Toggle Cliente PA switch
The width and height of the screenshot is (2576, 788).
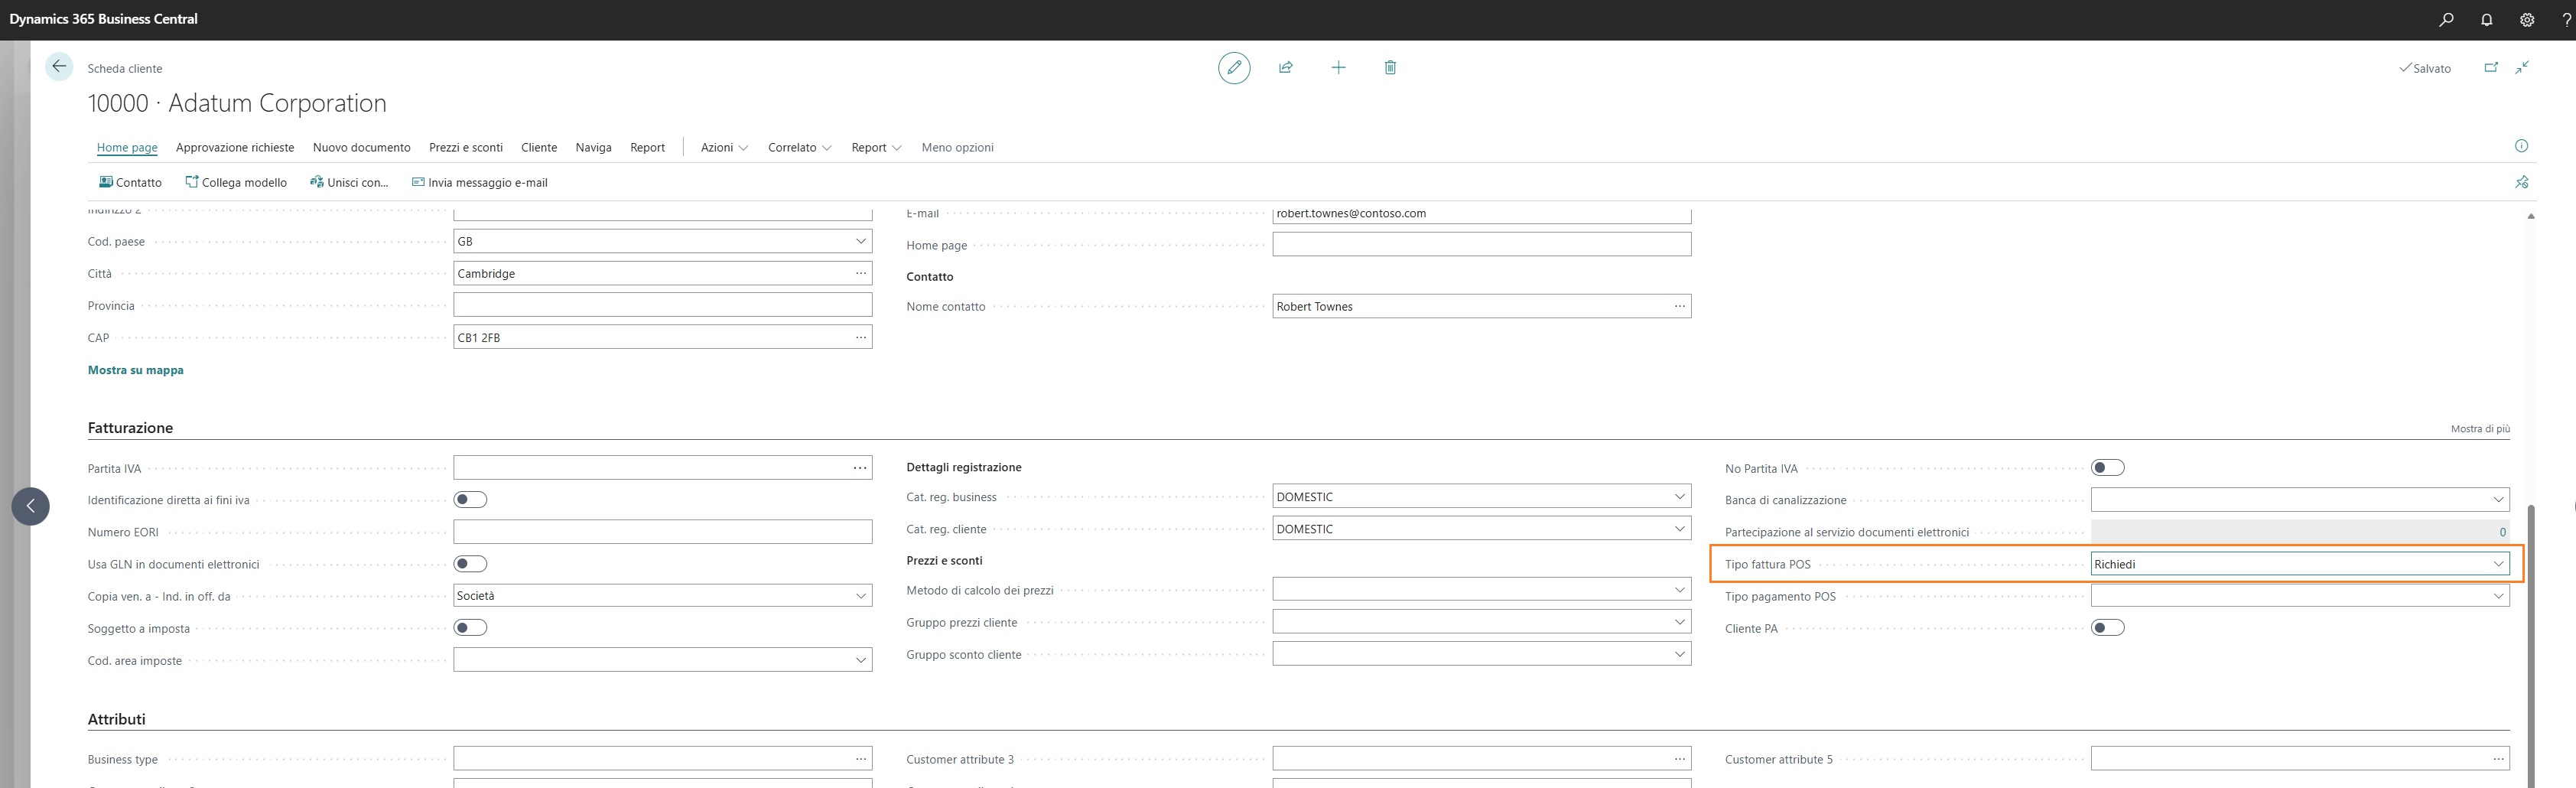(2108, 628)
